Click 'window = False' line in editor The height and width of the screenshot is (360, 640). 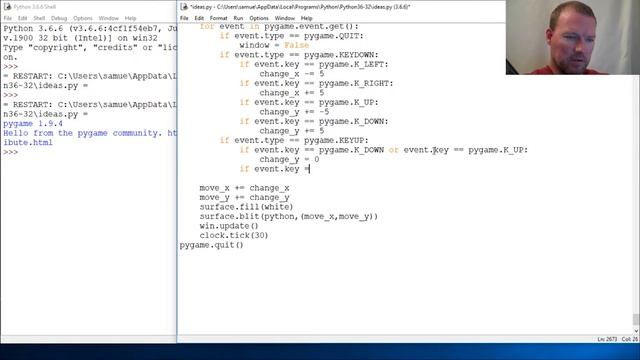click(x=274, y=45)
